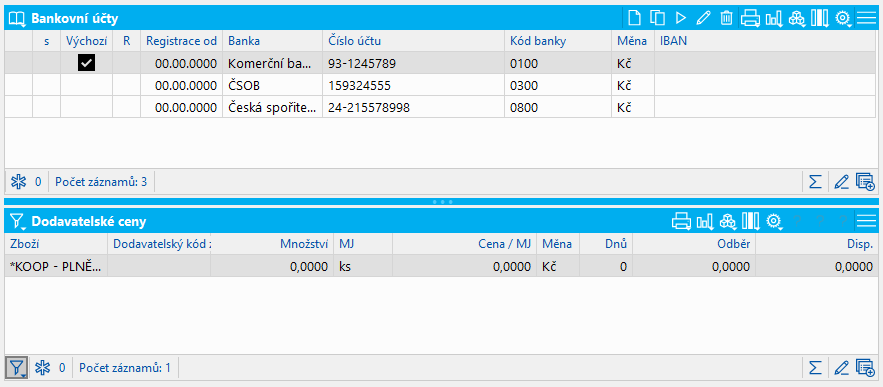The image size is (883, 387).
Task: Select the *KOOP - PLNĚ... goods row
Action: pyautogui.click(x=442, y=266)
